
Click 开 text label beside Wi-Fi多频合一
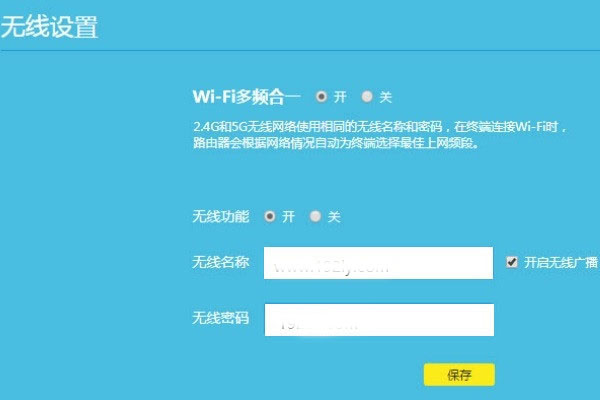pyautogui.click(x=340, y=97)
